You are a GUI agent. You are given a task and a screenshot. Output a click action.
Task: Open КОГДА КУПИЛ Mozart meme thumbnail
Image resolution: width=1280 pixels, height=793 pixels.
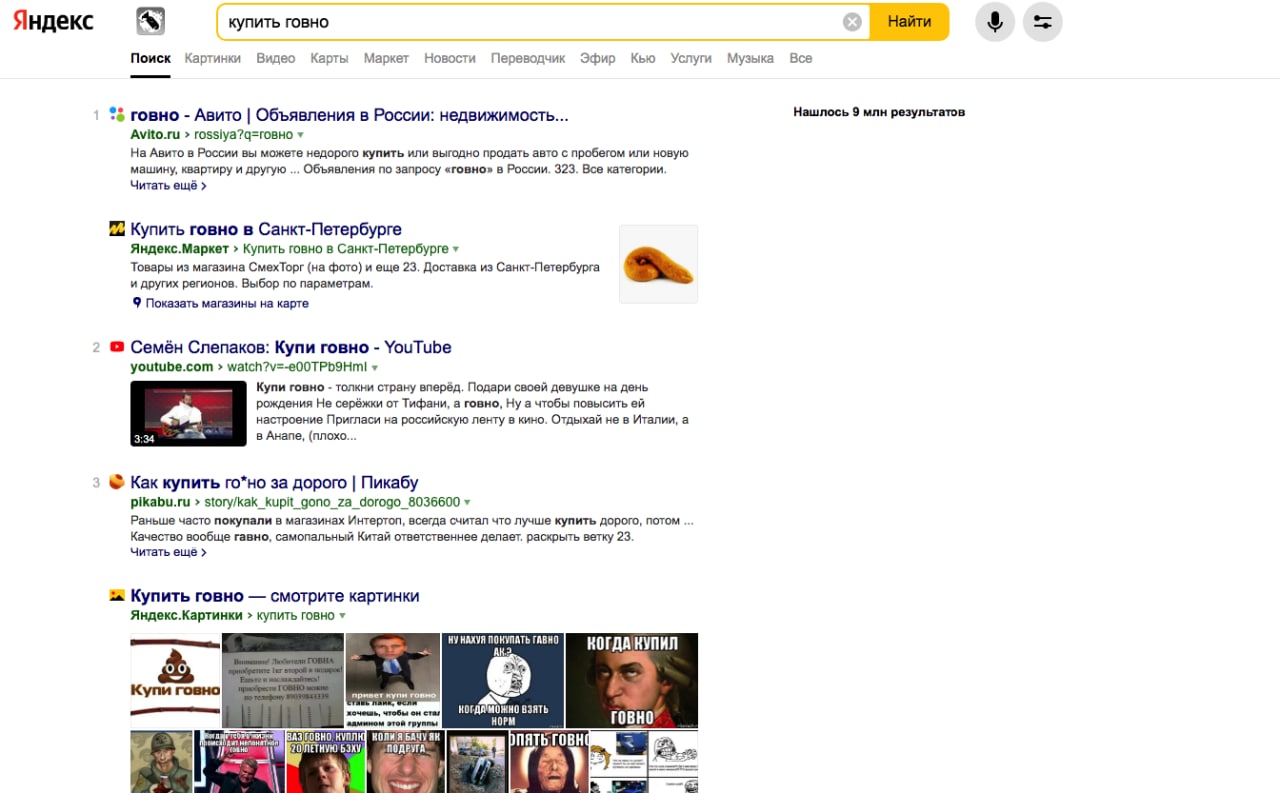[632, 680]
